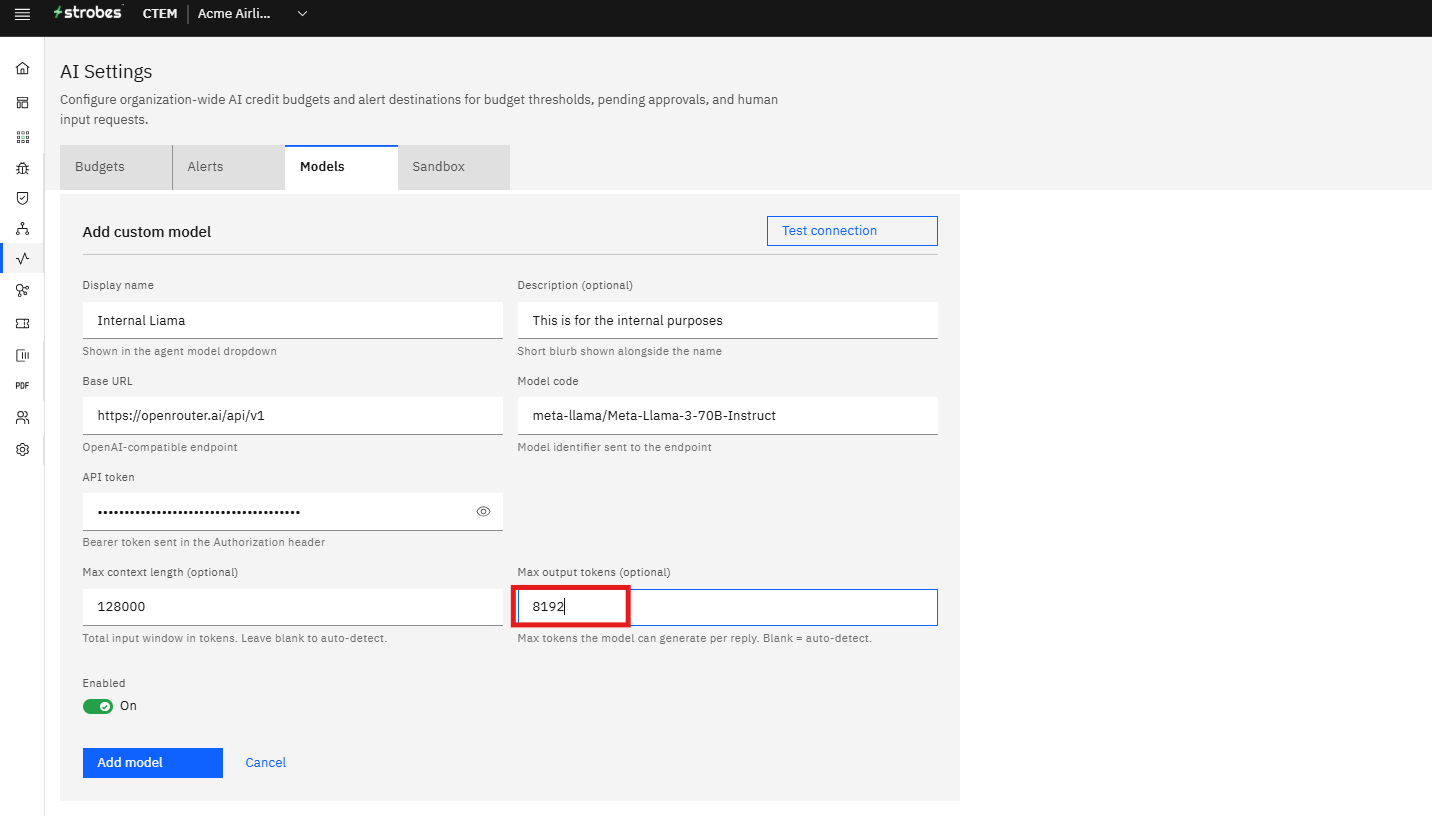Click the Test connection button
This screenshot has height=816, width=1432.
[852, 231]
